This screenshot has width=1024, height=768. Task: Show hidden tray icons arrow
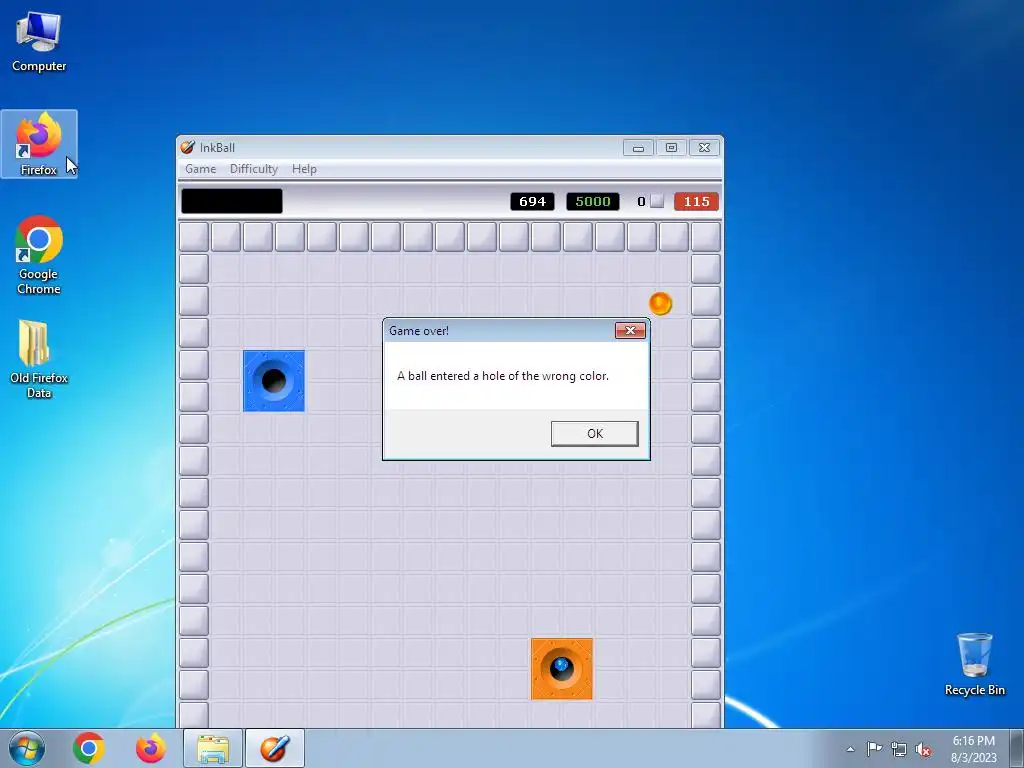click(850, 749)
